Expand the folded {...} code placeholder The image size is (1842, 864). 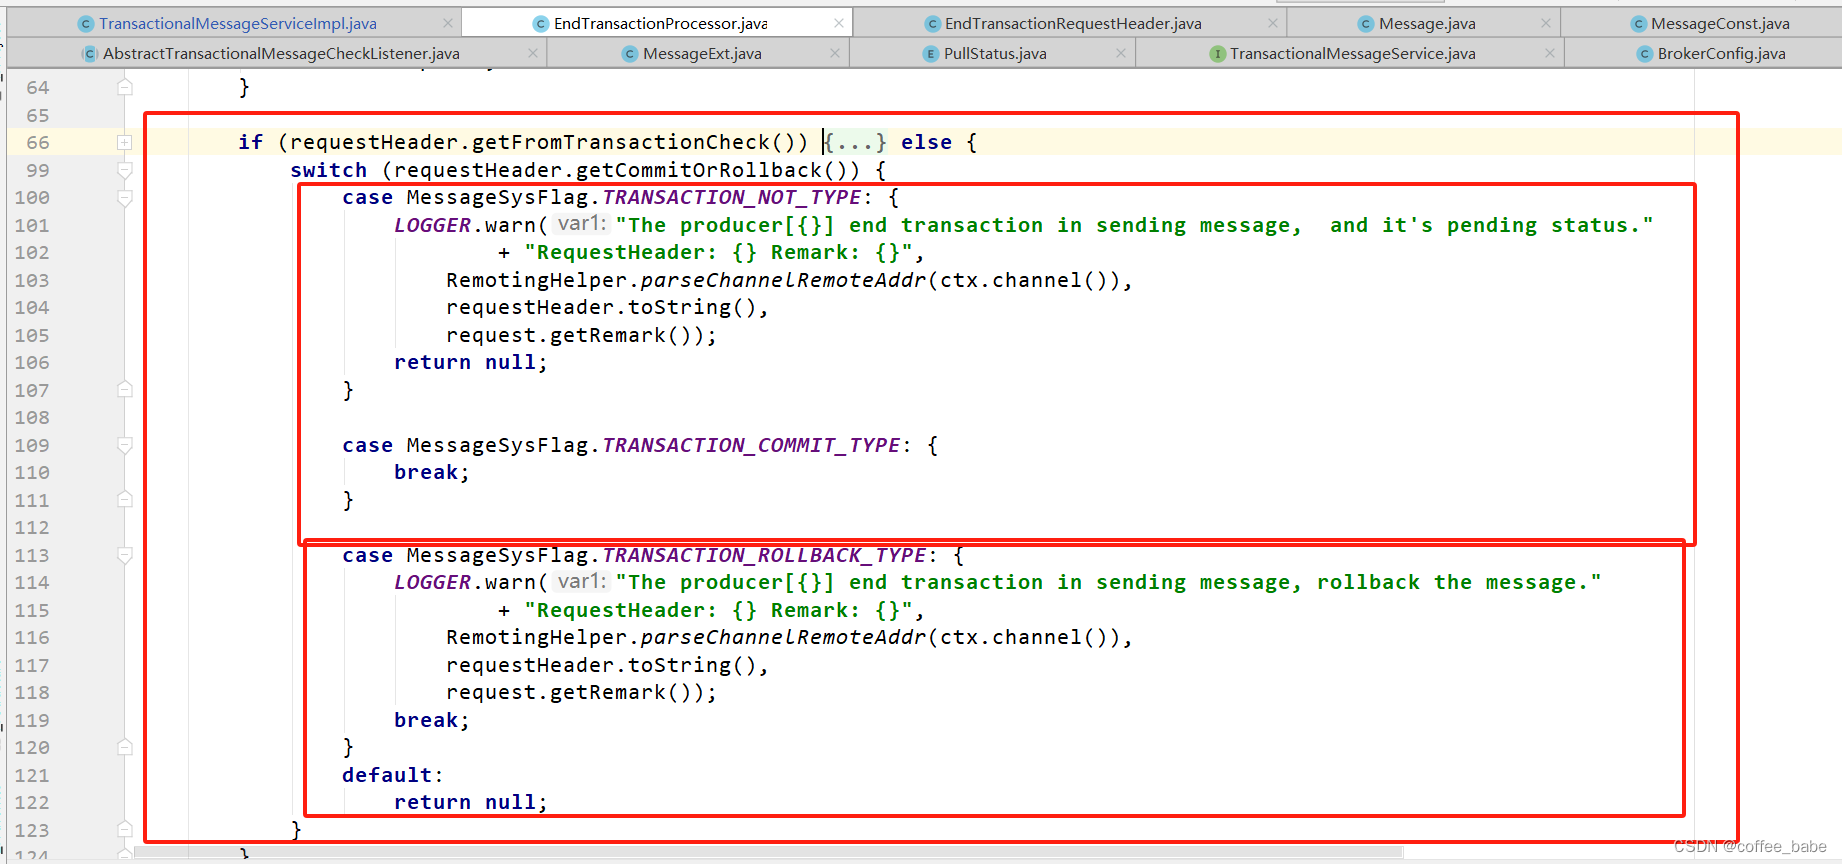click(855, 142)
